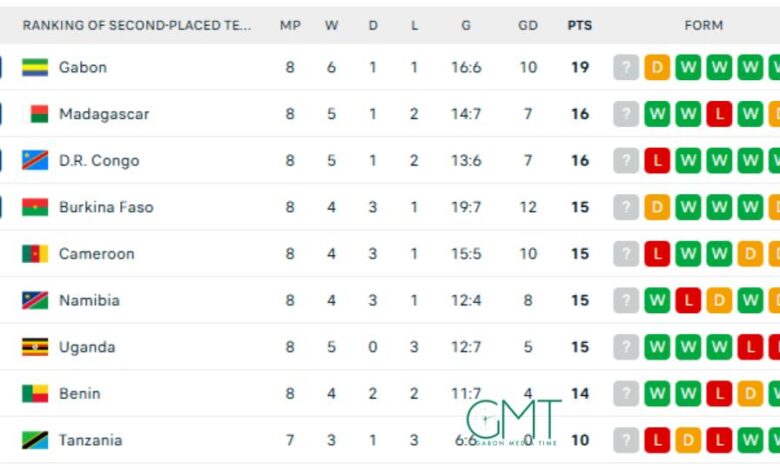Click the D.R. Congo flag icon

pyautogui.click(x=35, y=161)
